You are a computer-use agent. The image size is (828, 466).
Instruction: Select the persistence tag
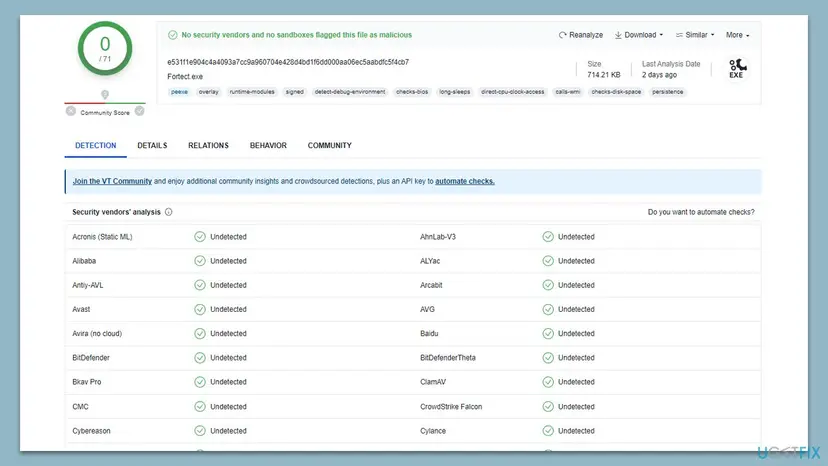click(667, 92)
